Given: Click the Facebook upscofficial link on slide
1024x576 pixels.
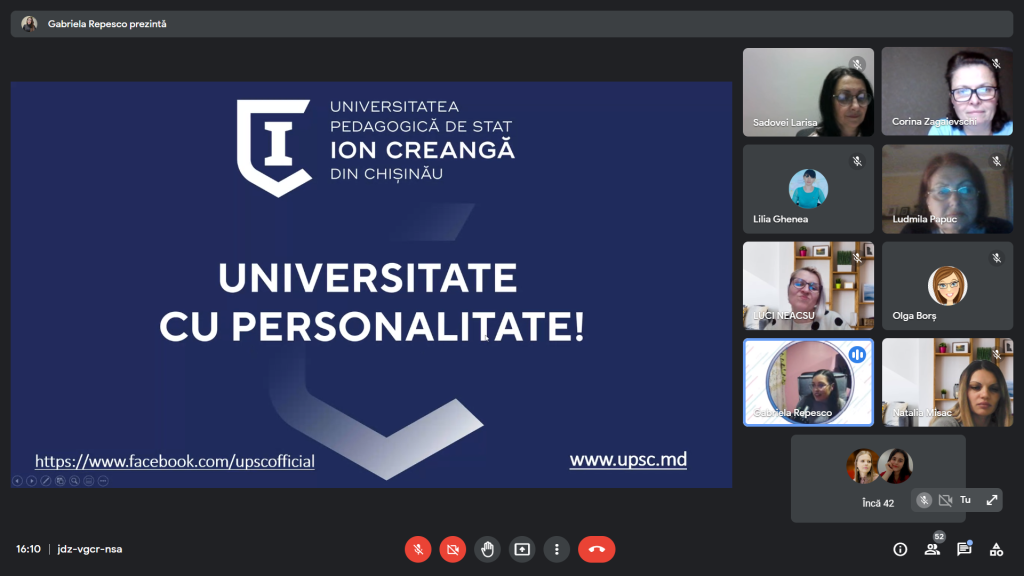Looking at the screenshot, I should pos(175,461).
